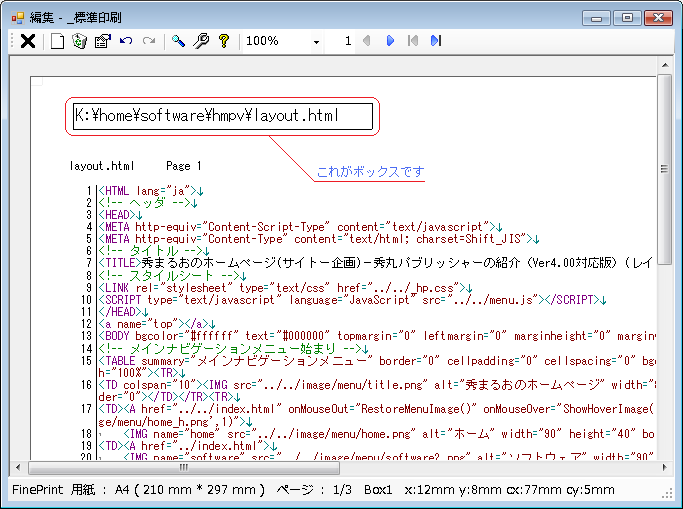Click the これがボックスです callout label

point(370,172)
